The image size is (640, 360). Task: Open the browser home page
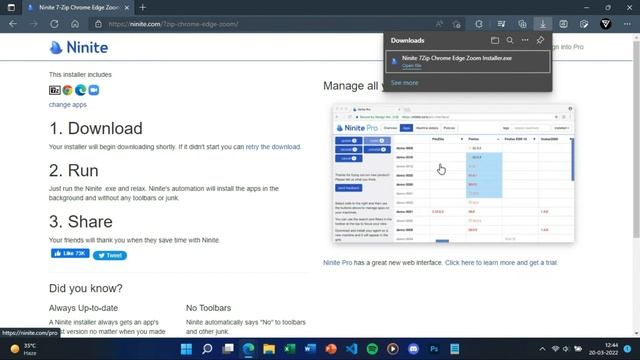tap(75, 24)
